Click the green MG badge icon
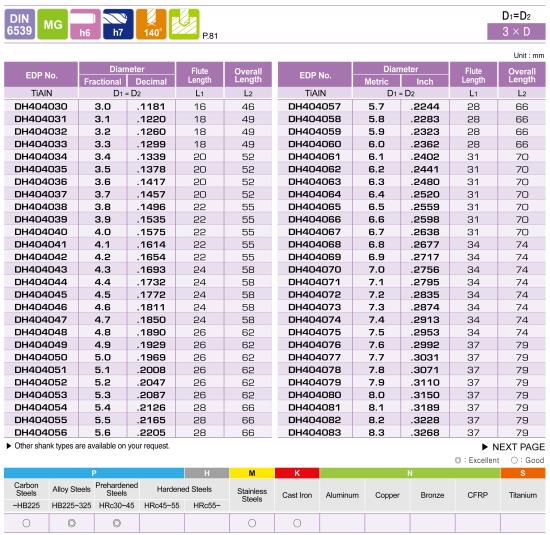The width and height of the screenshot is (550, 535). tap(53, 24)
